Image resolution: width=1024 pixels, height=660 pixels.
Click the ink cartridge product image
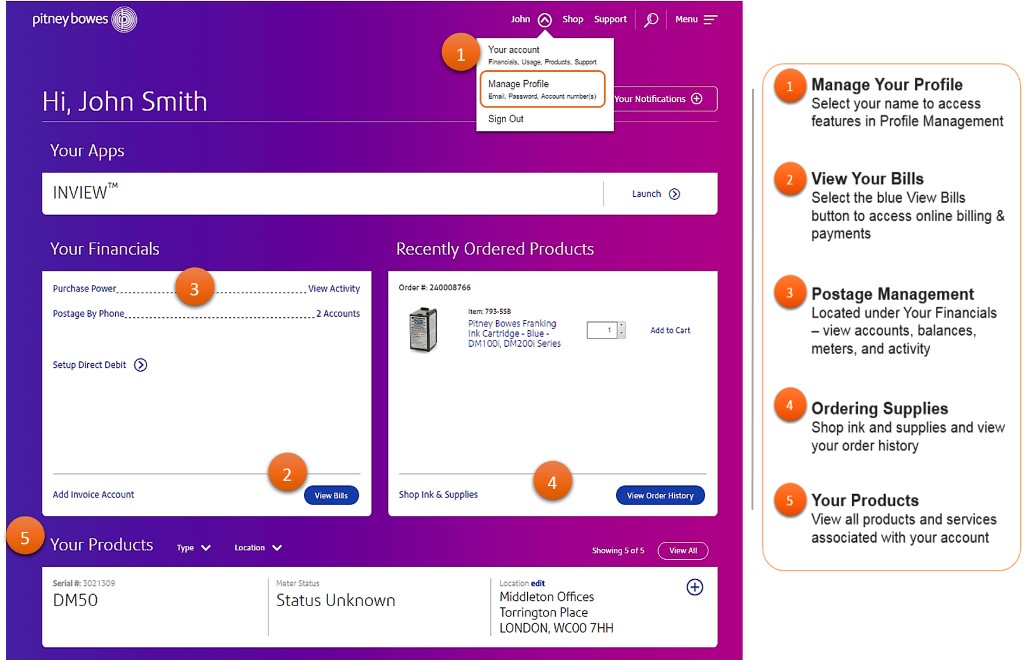pos(423,329)
